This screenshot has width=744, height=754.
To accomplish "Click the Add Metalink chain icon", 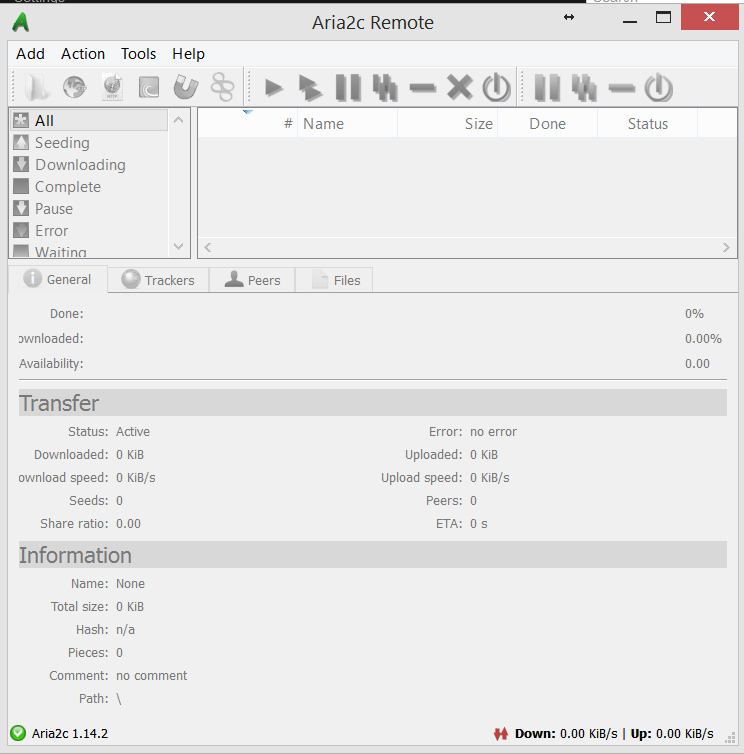I will [x=222, y=88].
